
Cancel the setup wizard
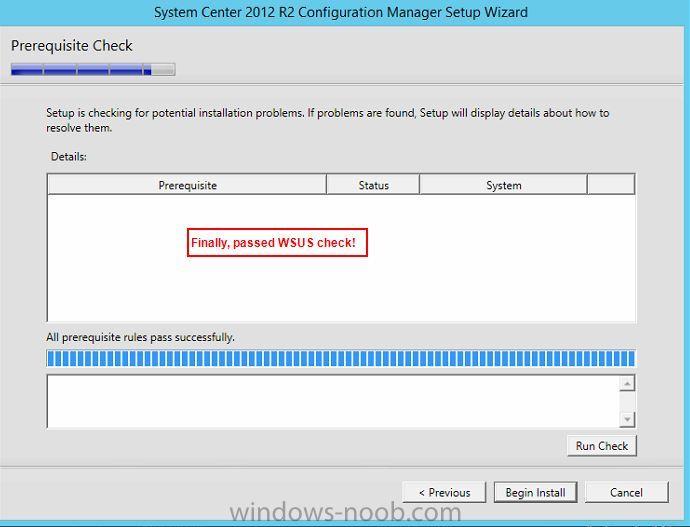pyautogui.click(x=626, y=492)
